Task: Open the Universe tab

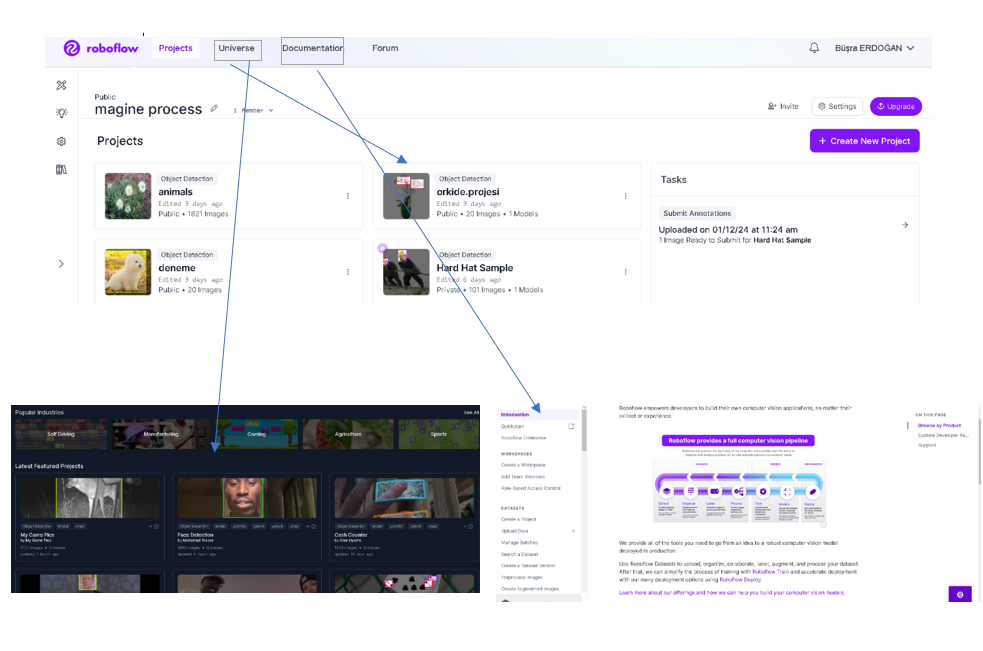Action: (237, 48)
